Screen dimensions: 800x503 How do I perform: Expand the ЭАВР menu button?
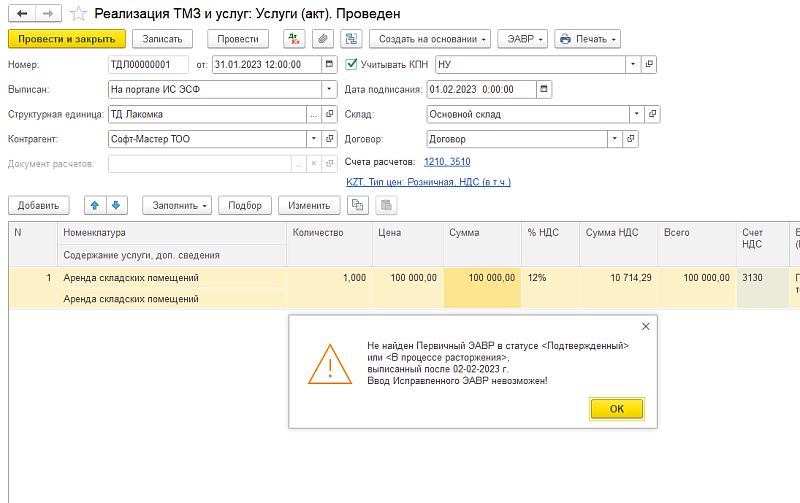point(522,39)
